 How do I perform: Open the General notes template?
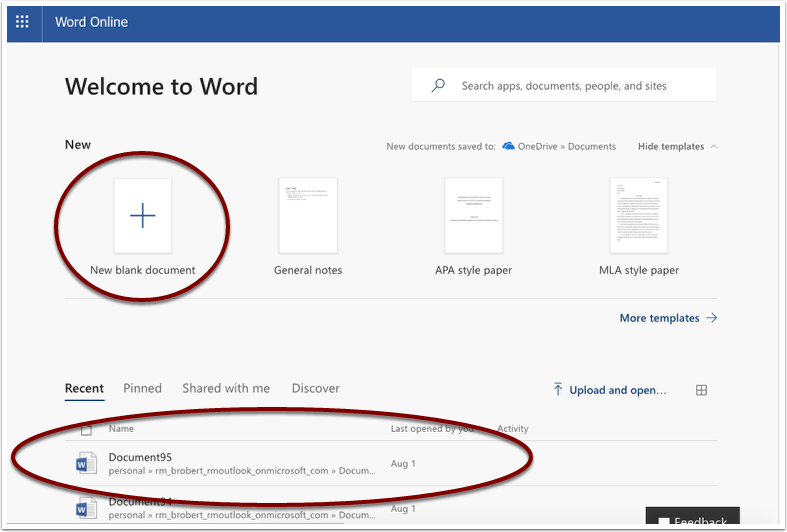(x=308, y=227)
